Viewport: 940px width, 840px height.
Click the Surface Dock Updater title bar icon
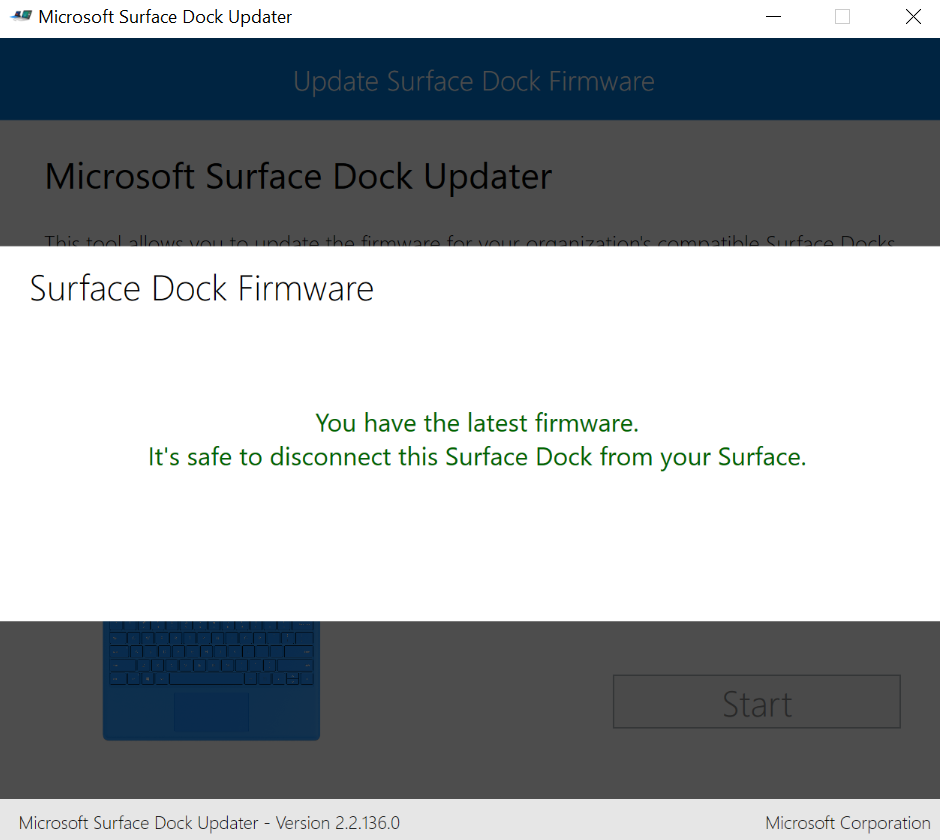pos(21,16)
